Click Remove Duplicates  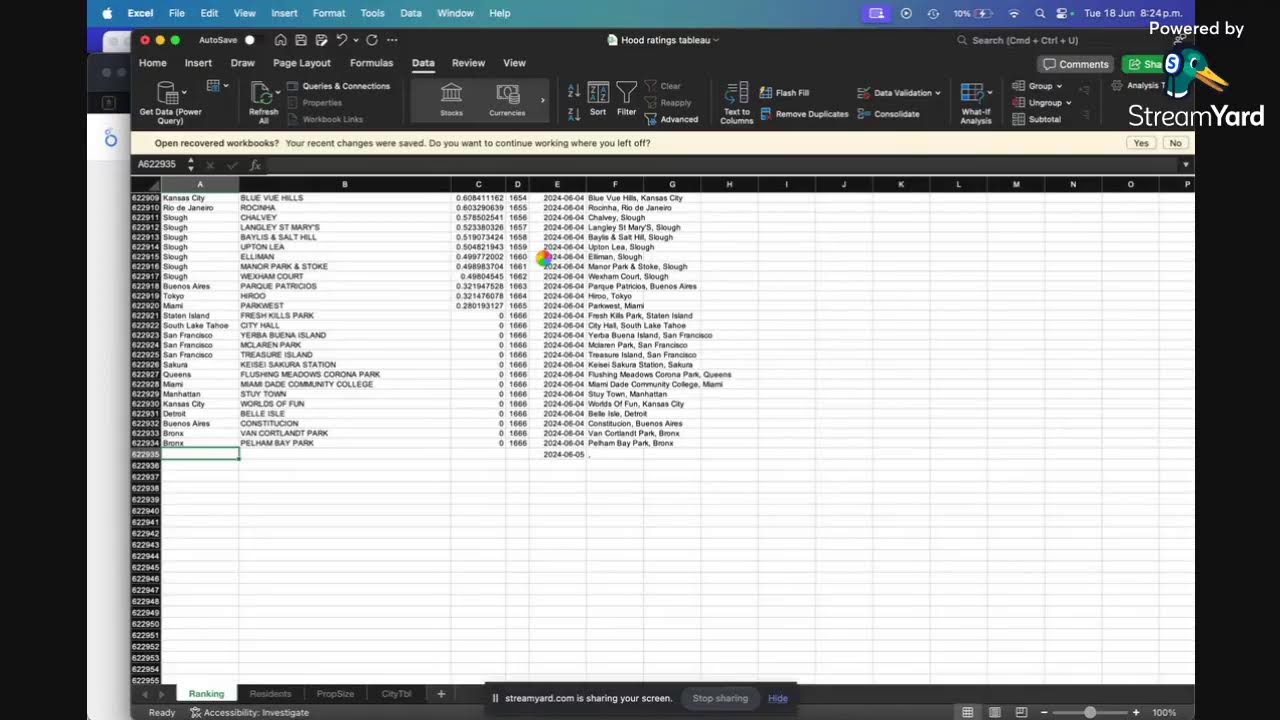click(x=804, y=114)
